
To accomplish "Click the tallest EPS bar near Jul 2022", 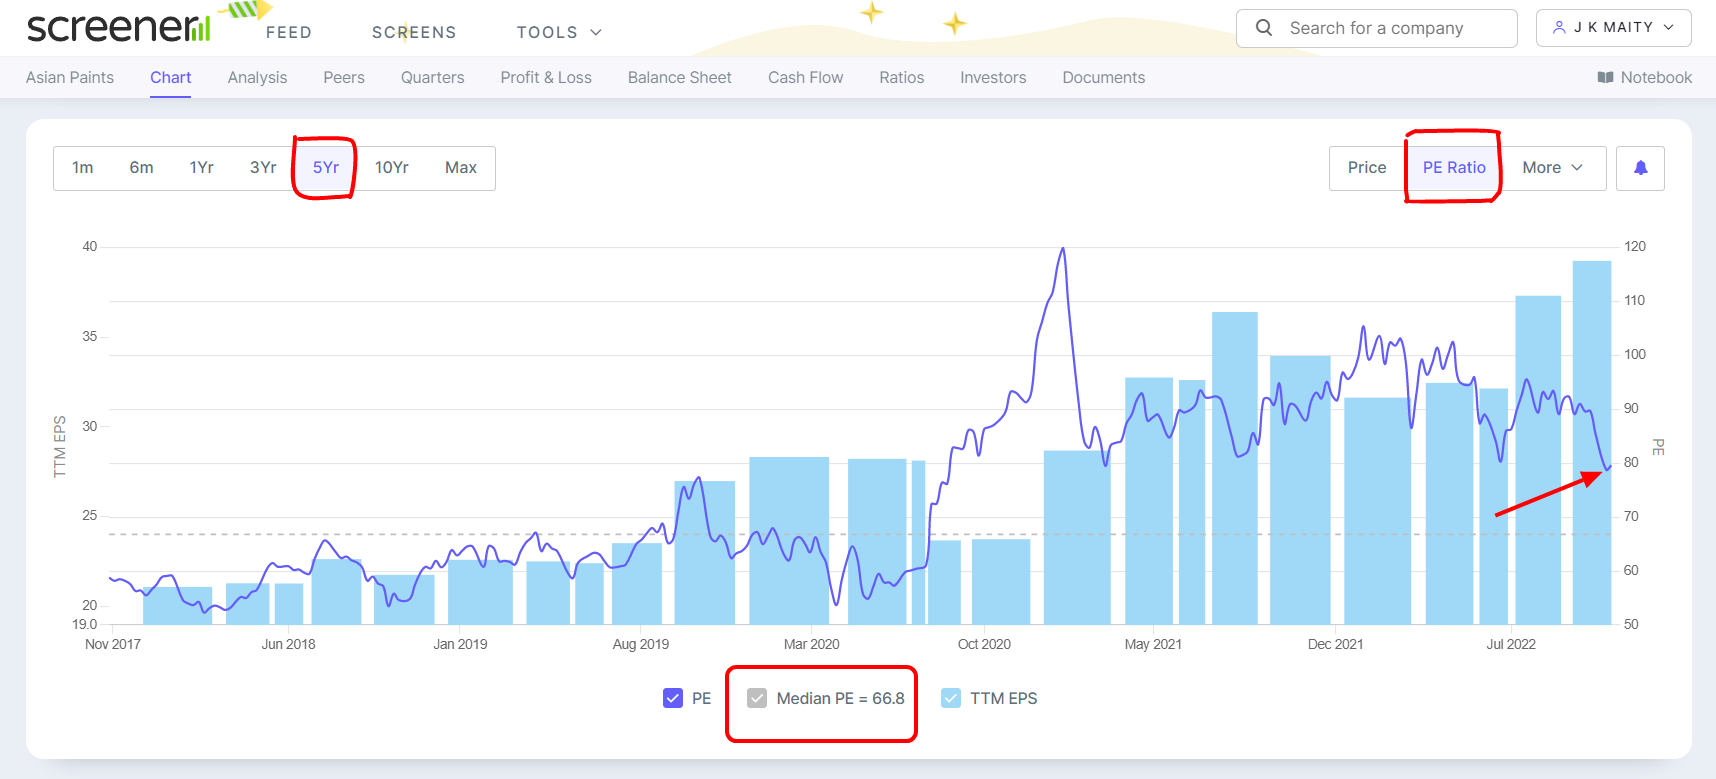I will [x=1592, y=442].
